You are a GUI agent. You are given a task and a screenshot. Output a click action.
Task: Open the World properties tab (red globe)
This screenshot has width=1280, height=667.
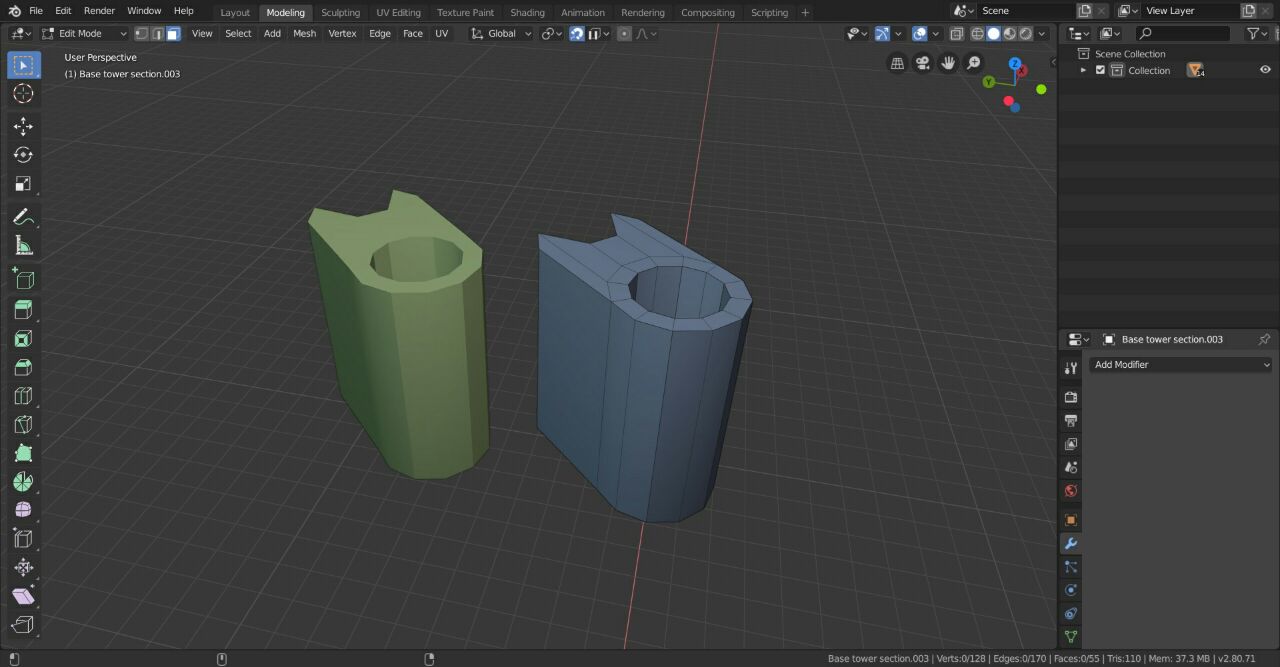1070,491
